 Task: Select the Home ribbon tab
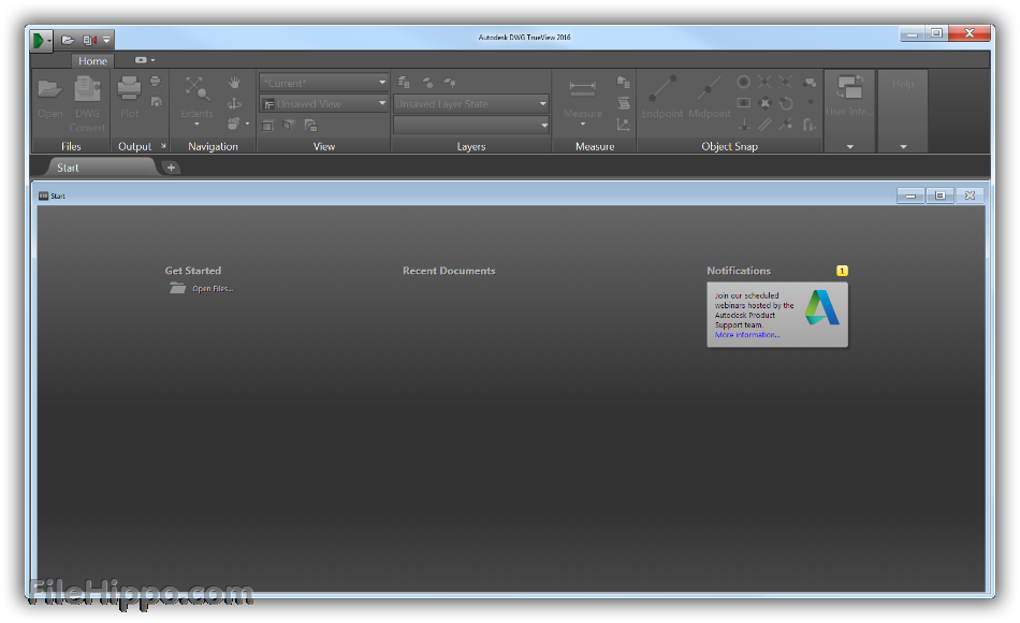tap(93, 61)
